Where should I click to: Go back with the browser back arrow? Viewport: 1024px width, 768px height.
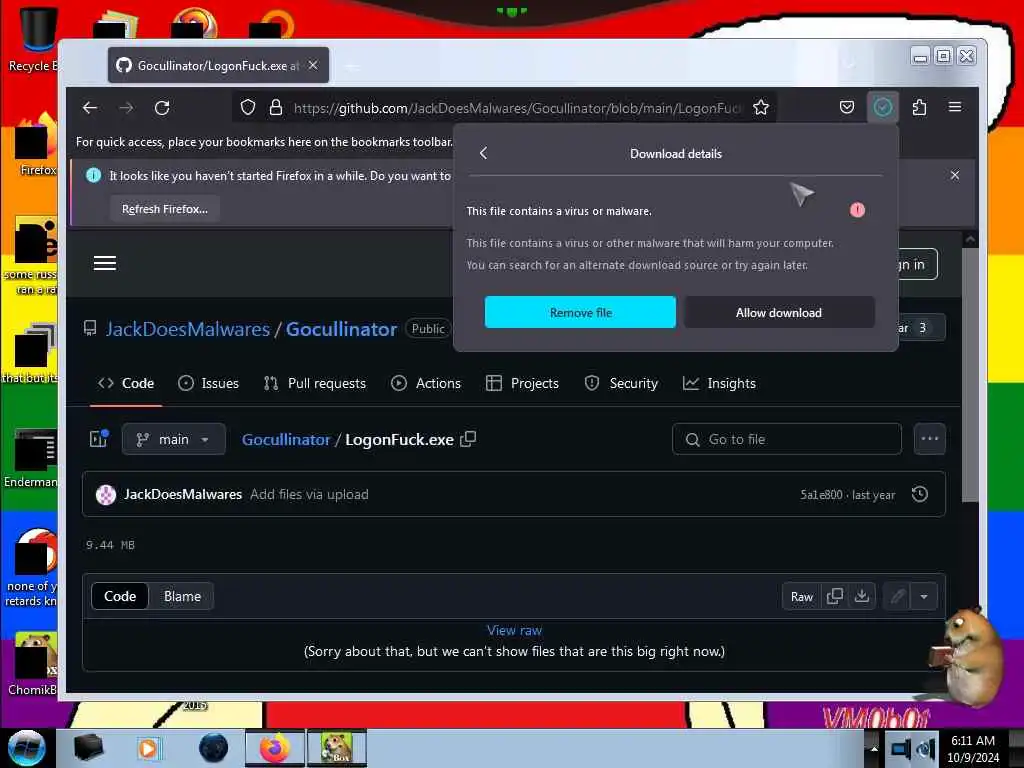coord(90,108)
